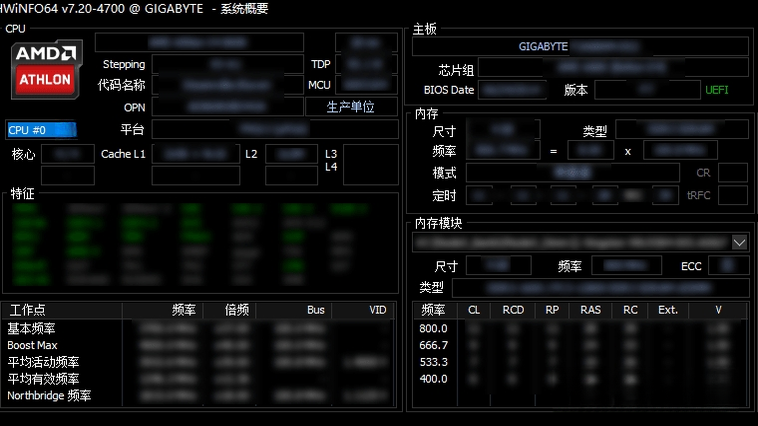This screenshot has height=426, width=758.
Task: Click the BIOS Date value field
Action: coord(512,90)
